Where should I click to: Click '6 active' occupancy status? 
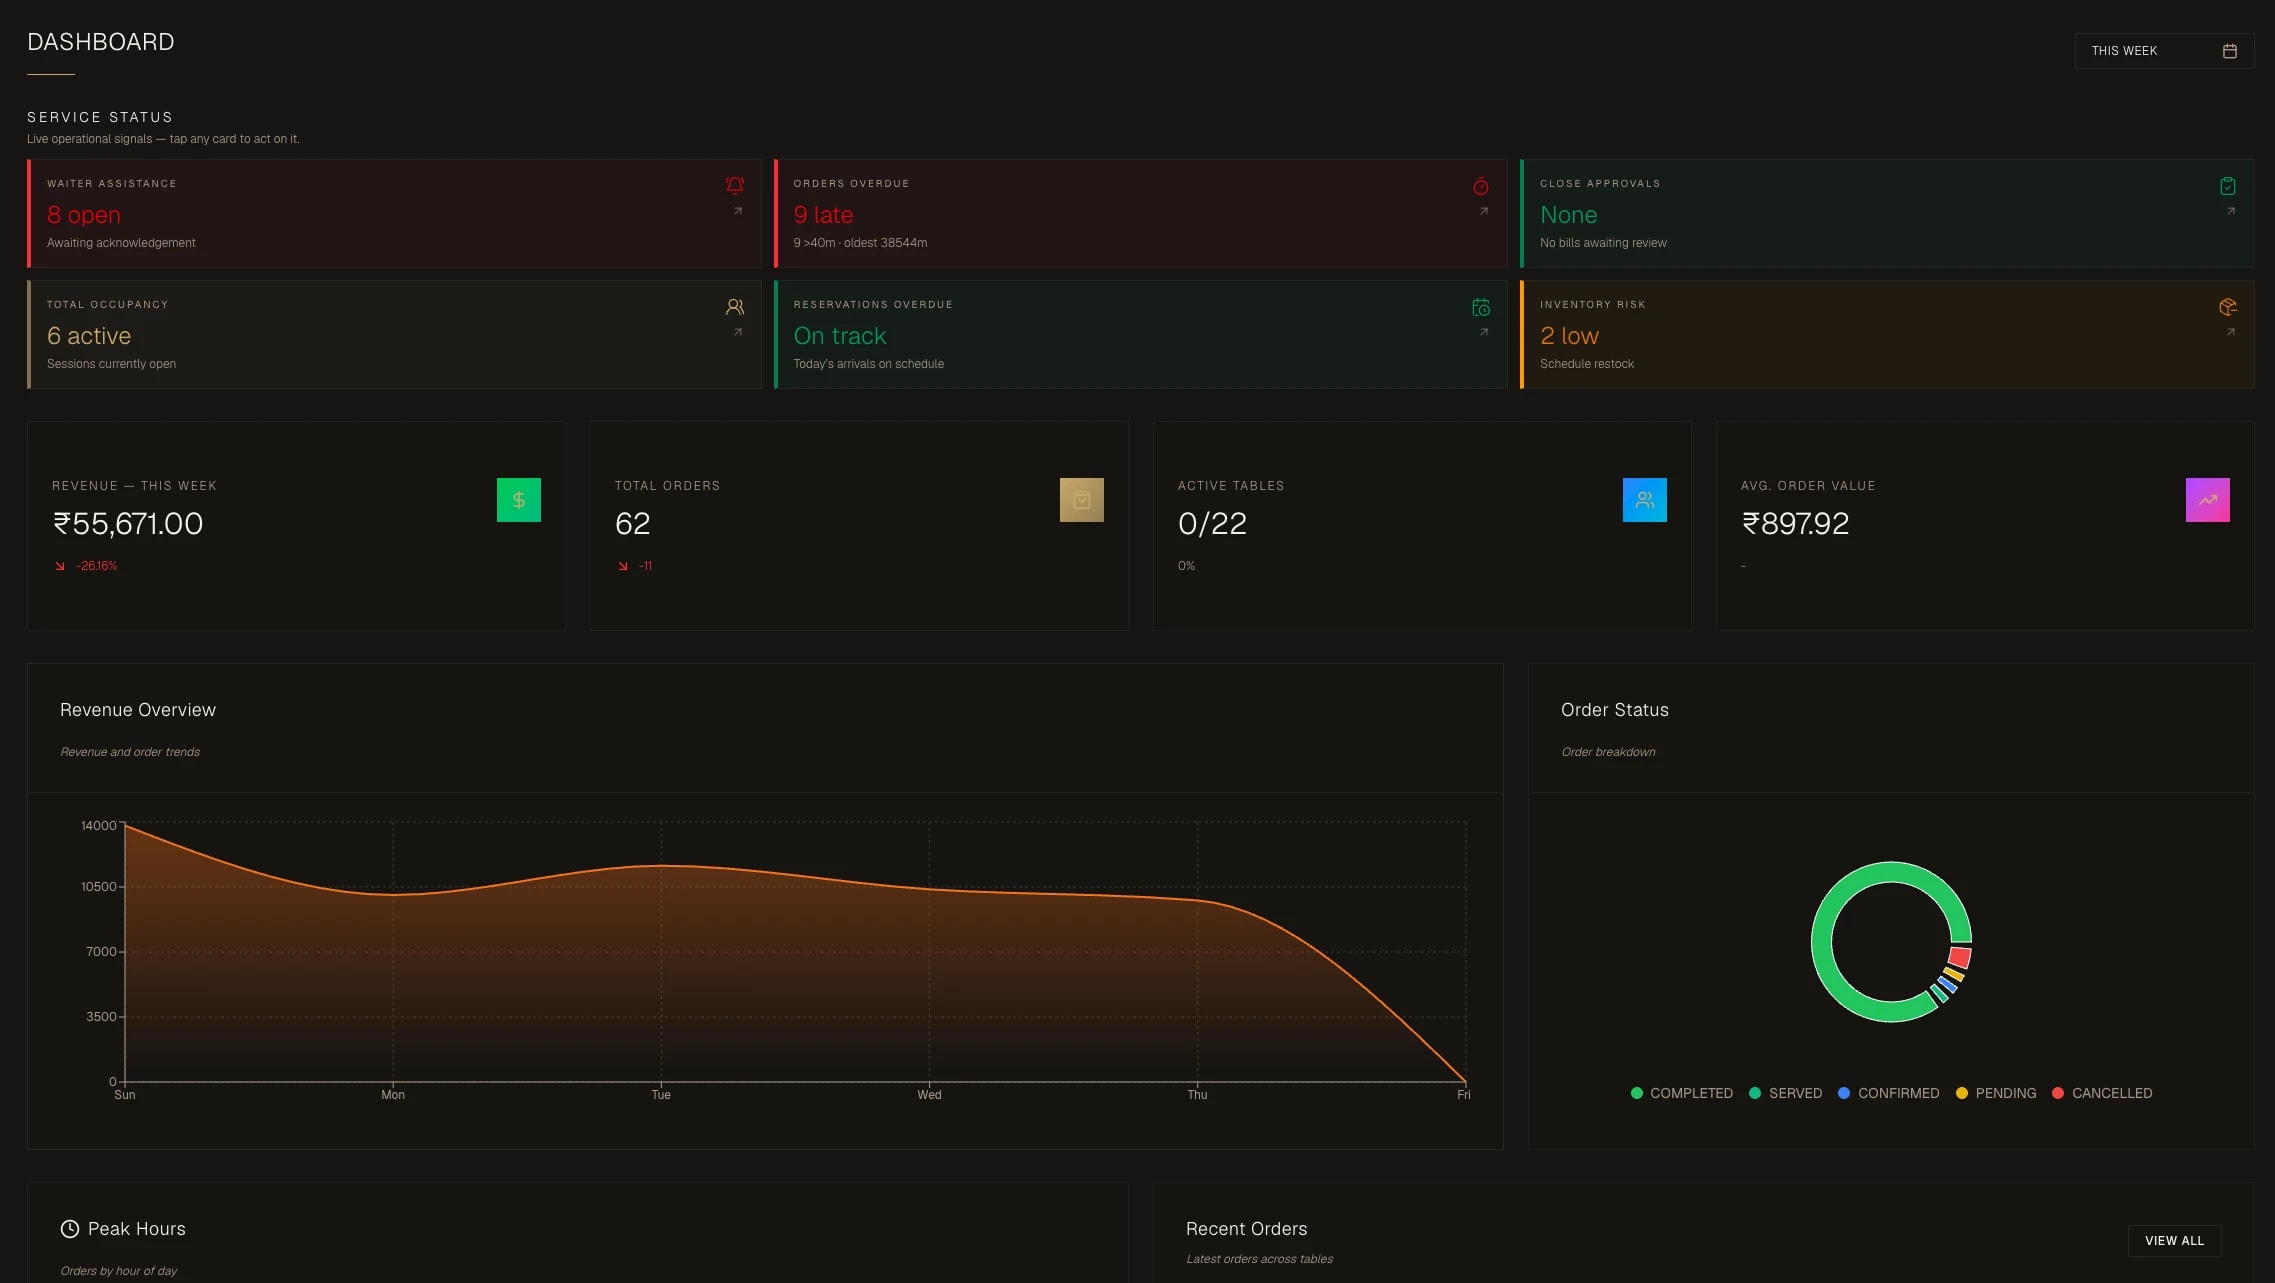pos(89,336)
